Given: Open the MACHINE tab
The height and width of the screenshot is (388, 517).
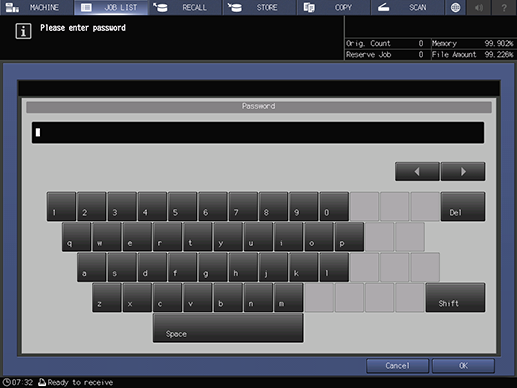Looking at the screenshot, I should tap(36, 7).
